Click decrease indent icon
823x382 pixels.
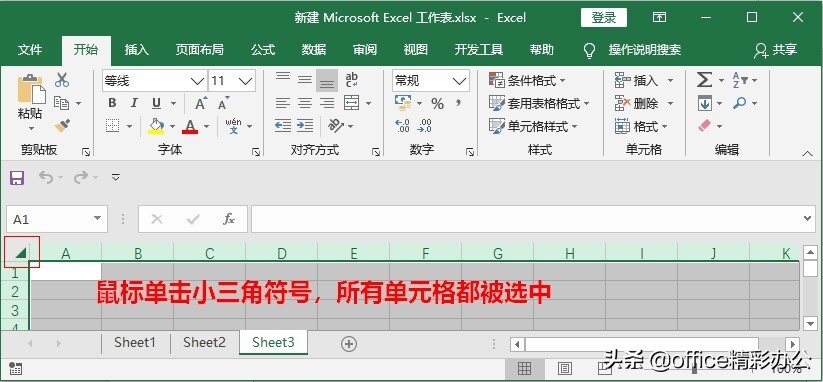(x=283, y=125)
